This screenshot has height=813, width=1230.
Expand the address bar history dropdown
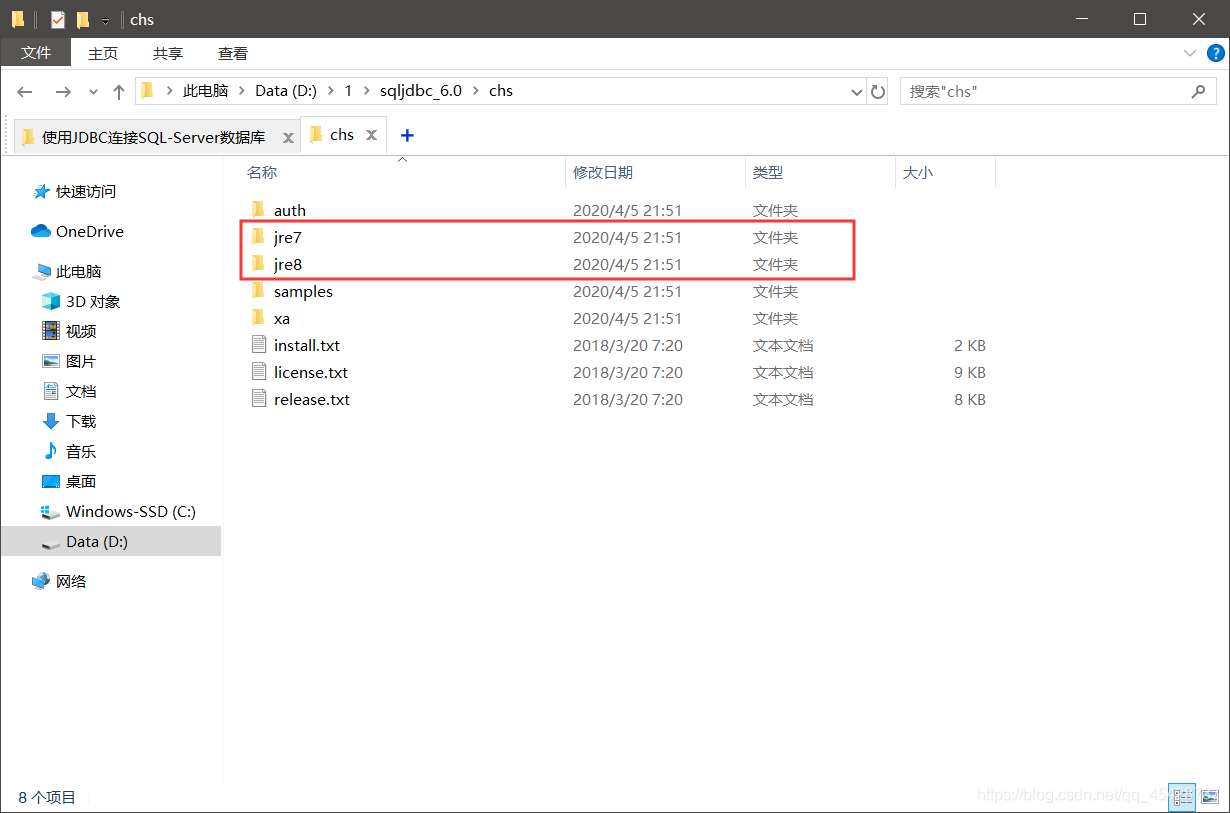pos(856,91)
